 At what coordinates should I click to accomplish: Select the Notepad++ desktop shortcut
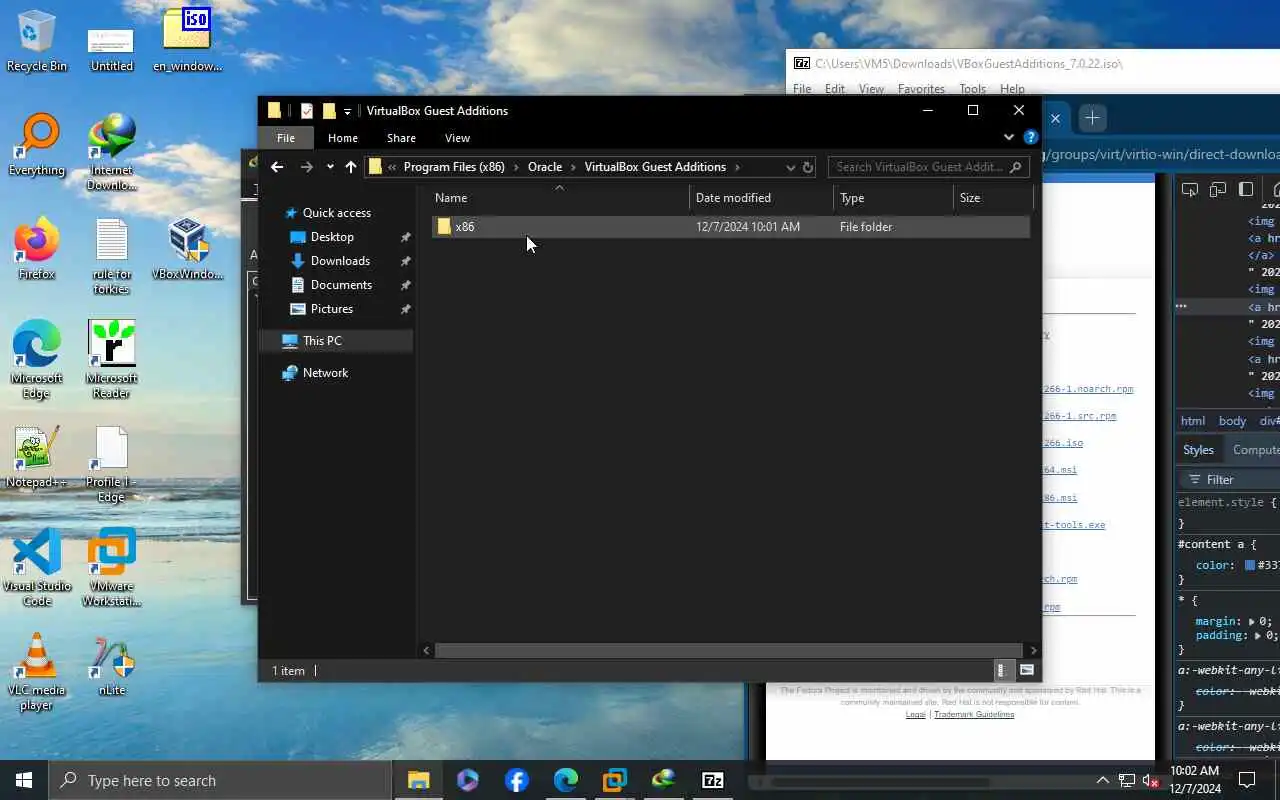37,457
